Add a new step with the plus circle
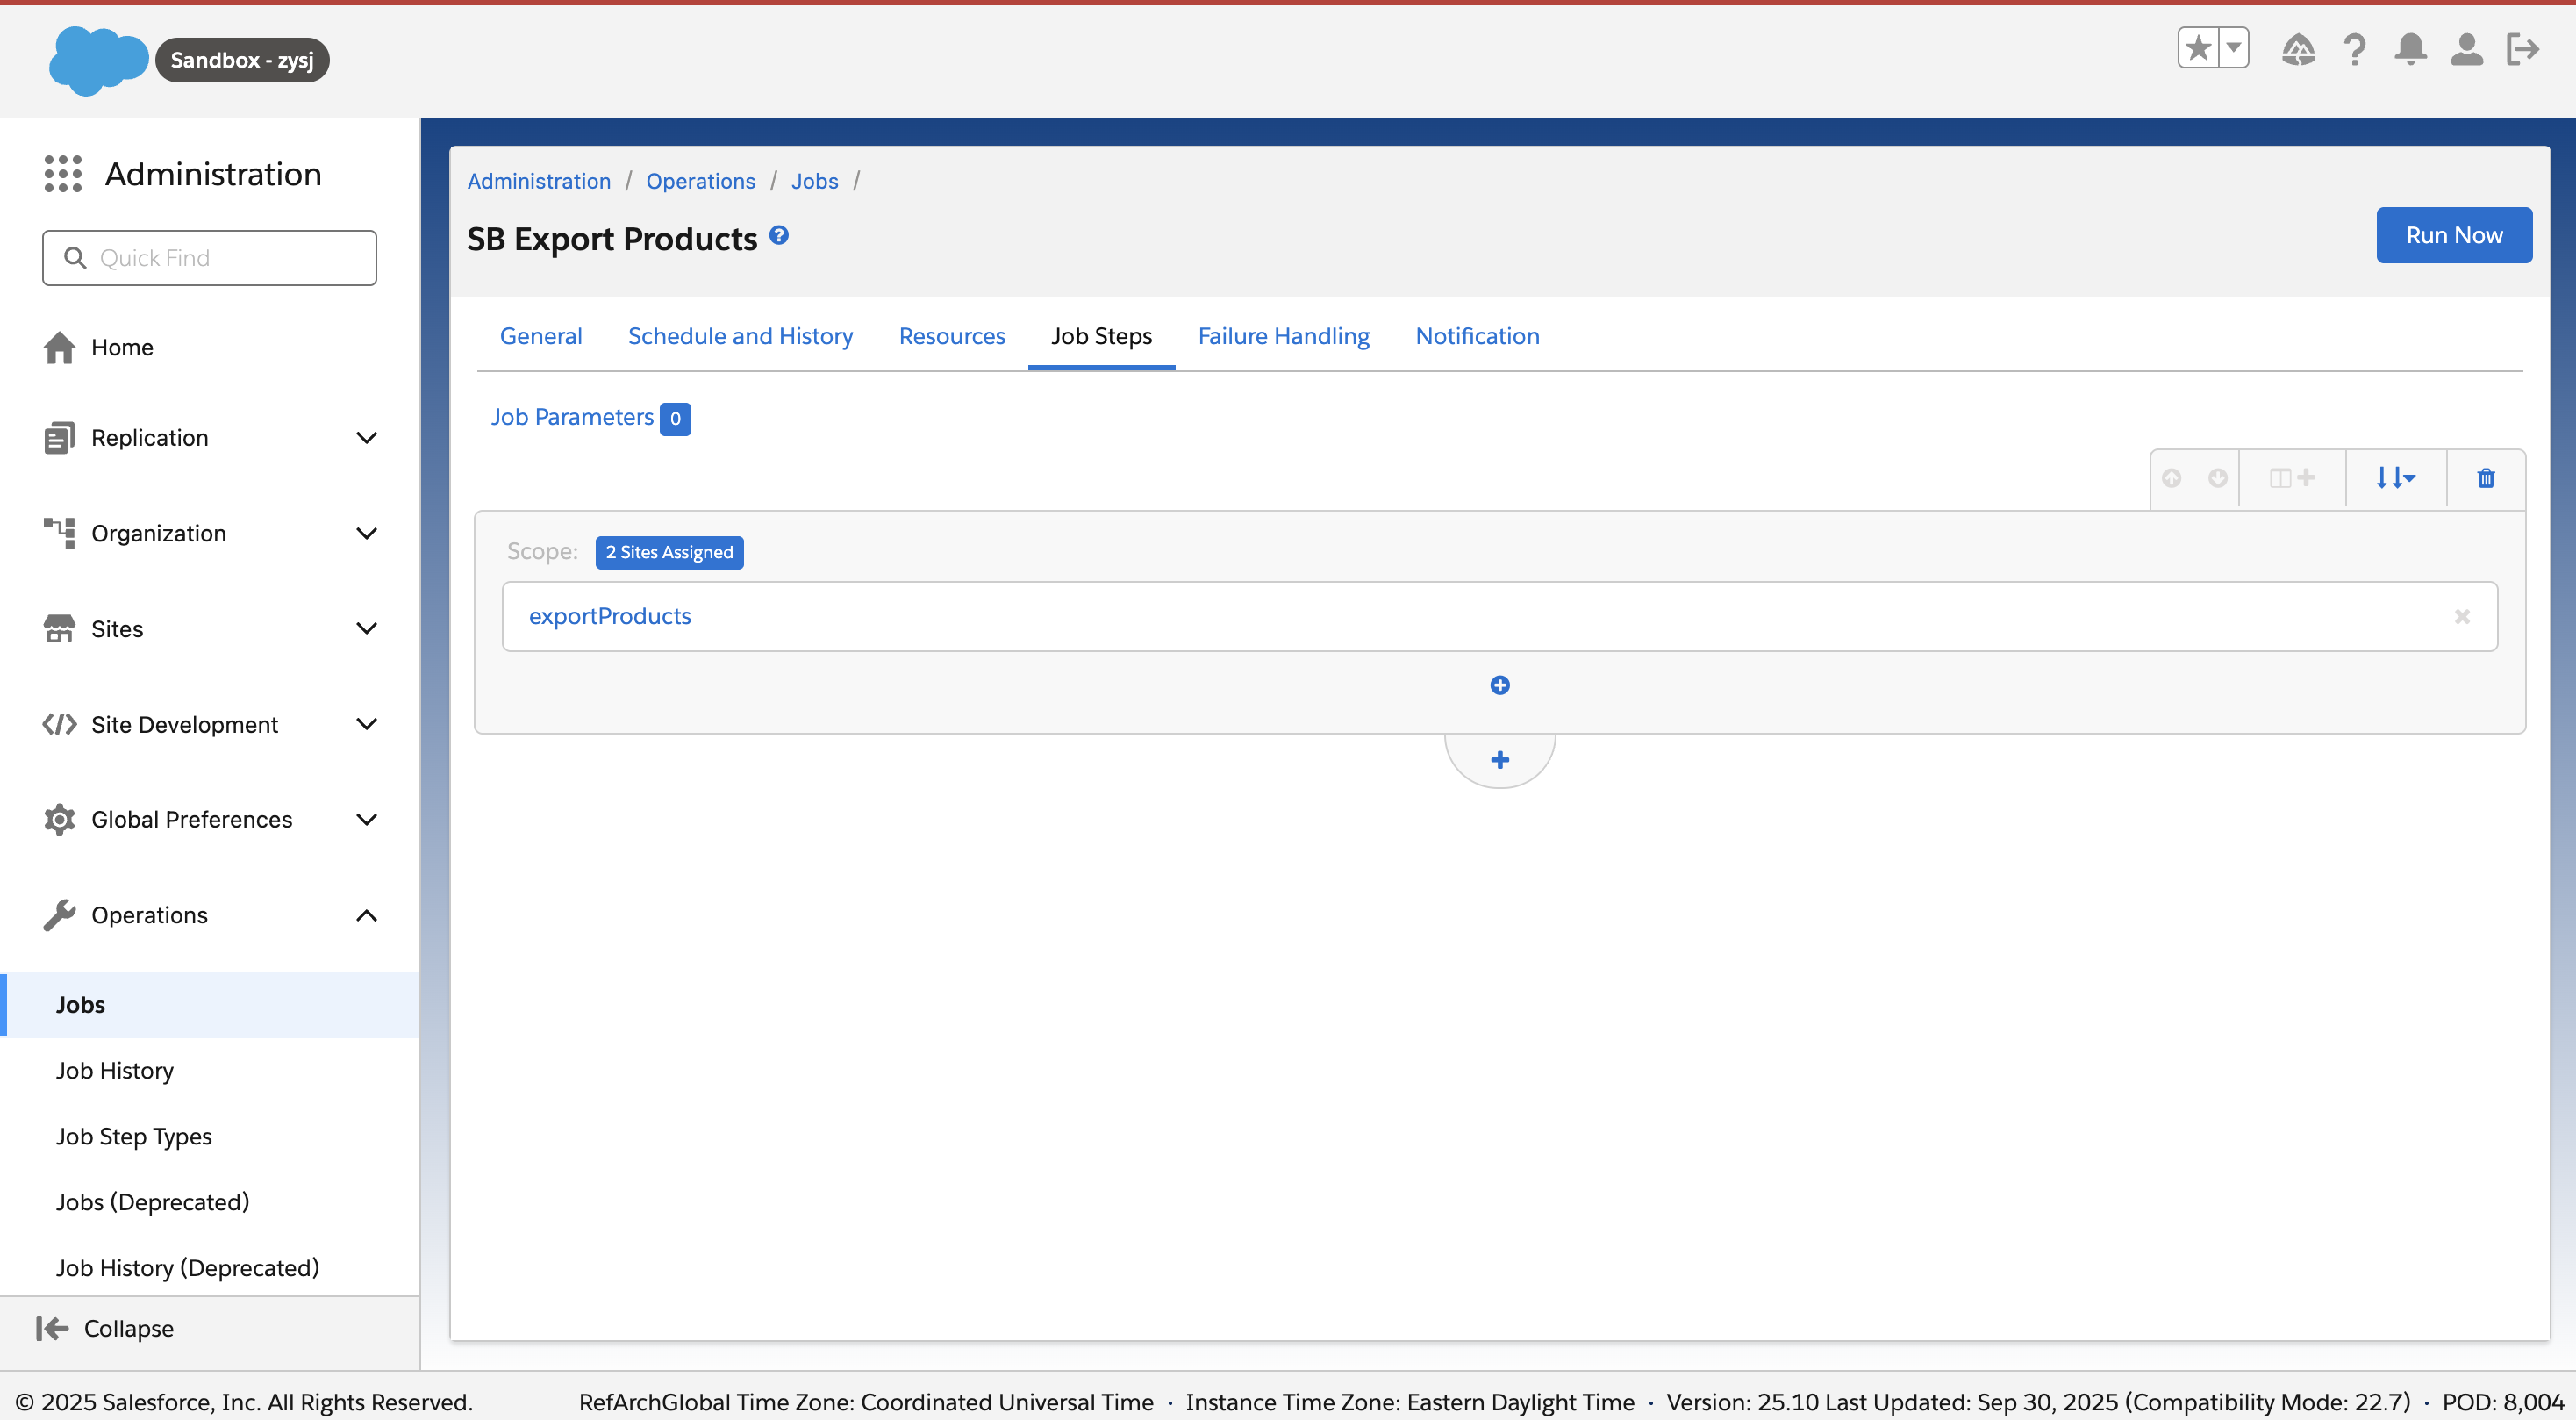Viewport: 2576px width, 1420px height. pyautogui.click(x=1499, y=684)
